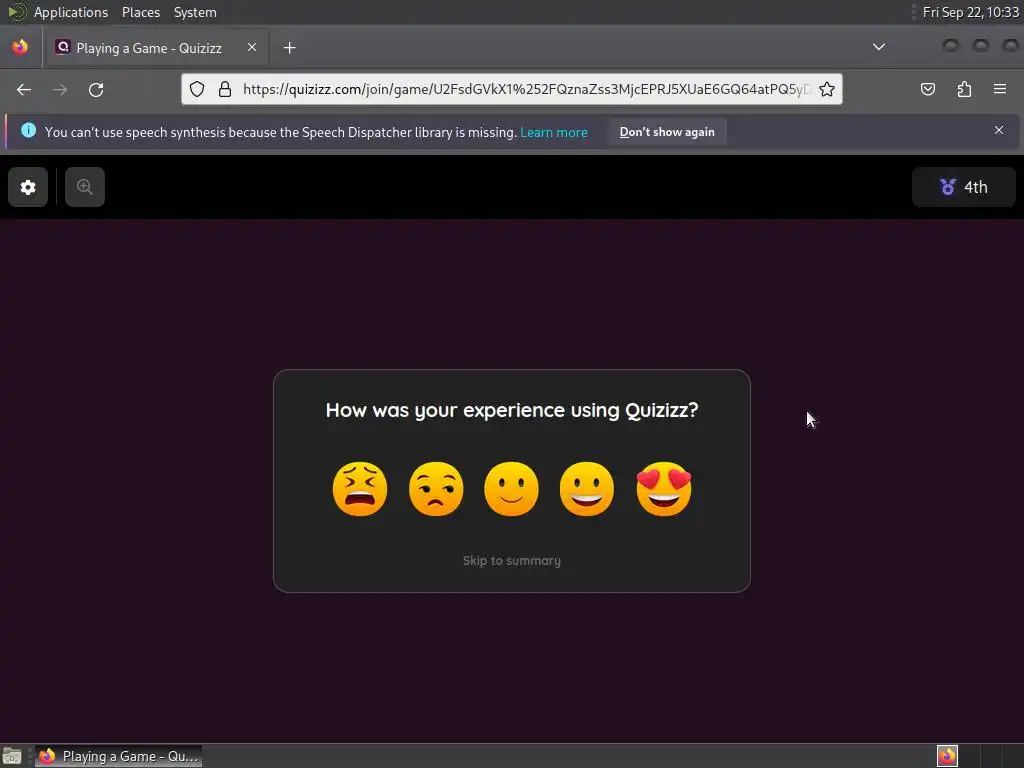
Task: Open Save to Pocket icon
Action: (928, 89)
